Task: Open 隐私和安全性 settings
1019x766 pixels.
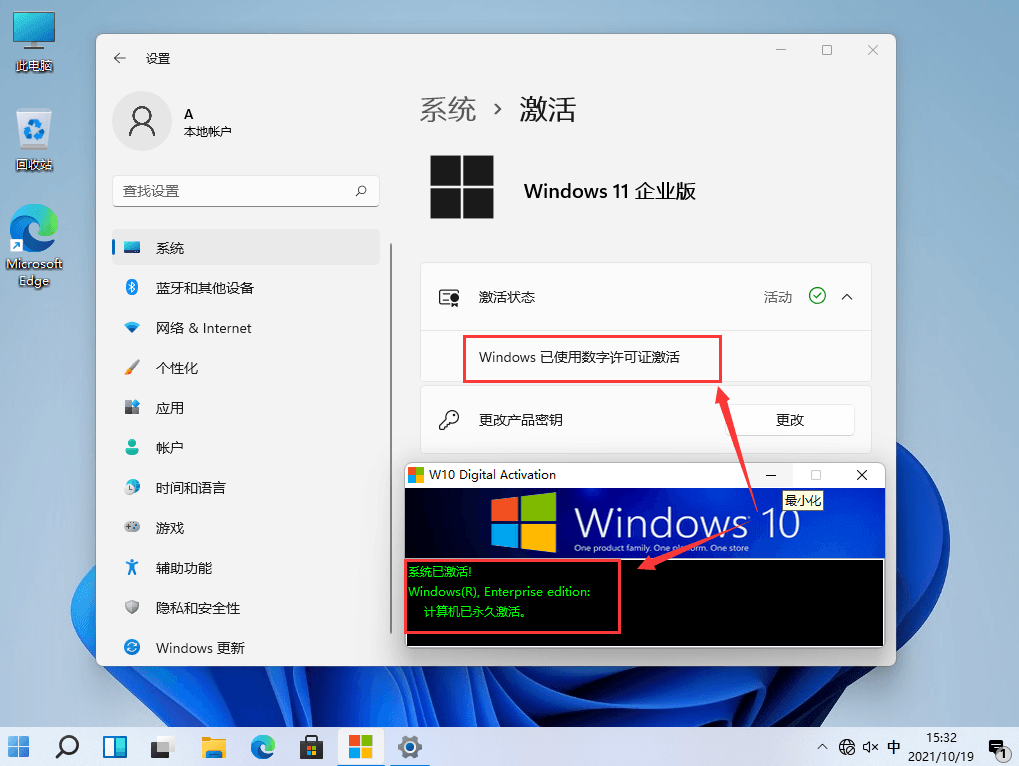Action: point(246,608)
